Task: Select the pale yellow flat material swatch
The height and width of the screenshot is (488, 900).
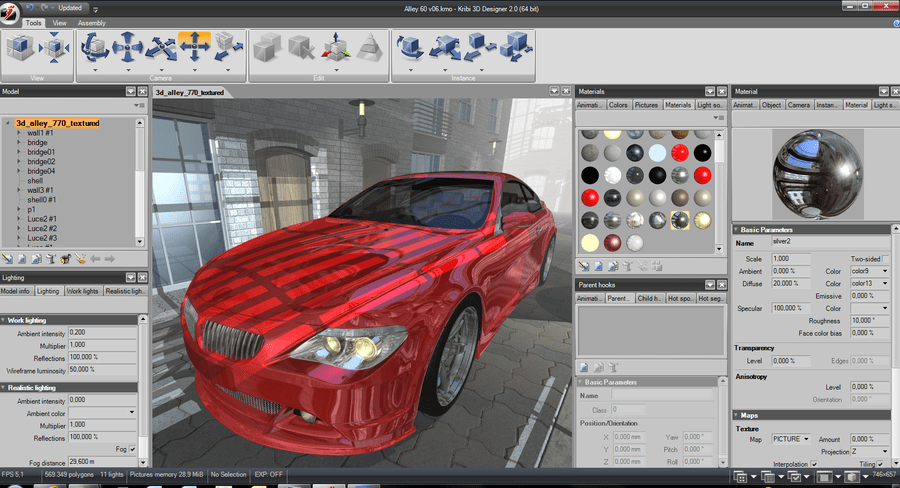Action: pyautogui.click(x=589, y=243)
